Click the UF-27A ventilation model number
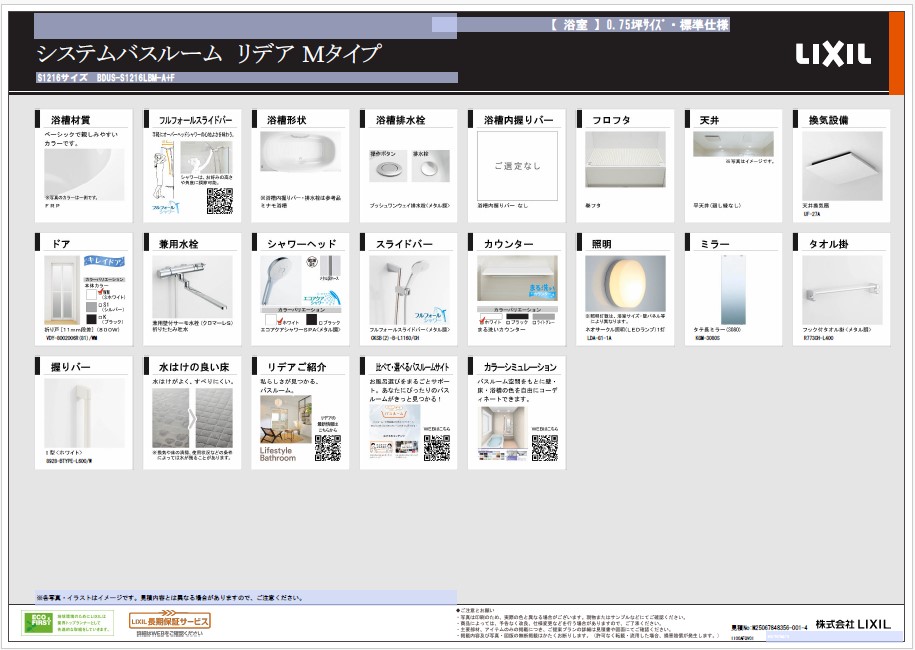 811,214
